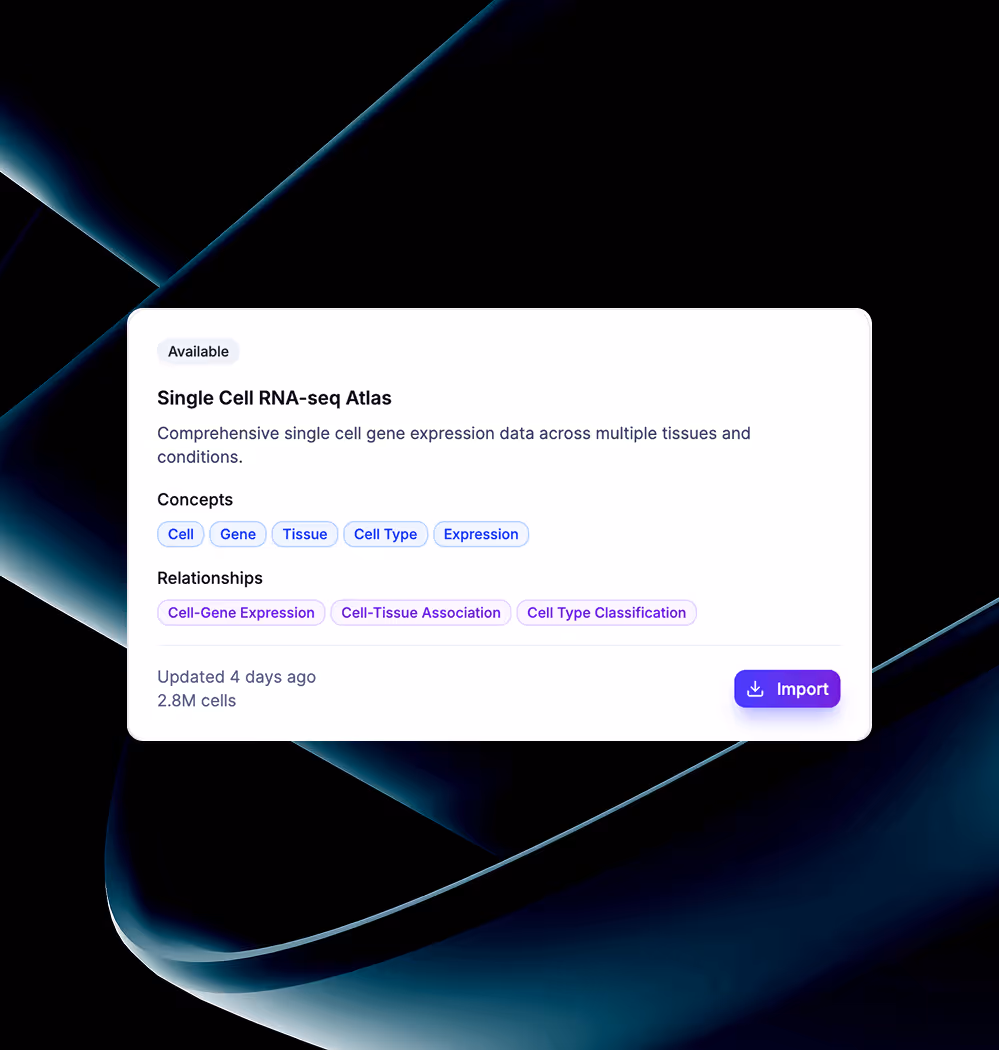Click the divider line above the footer
The image size is (999, 1050).
point(500,646)
